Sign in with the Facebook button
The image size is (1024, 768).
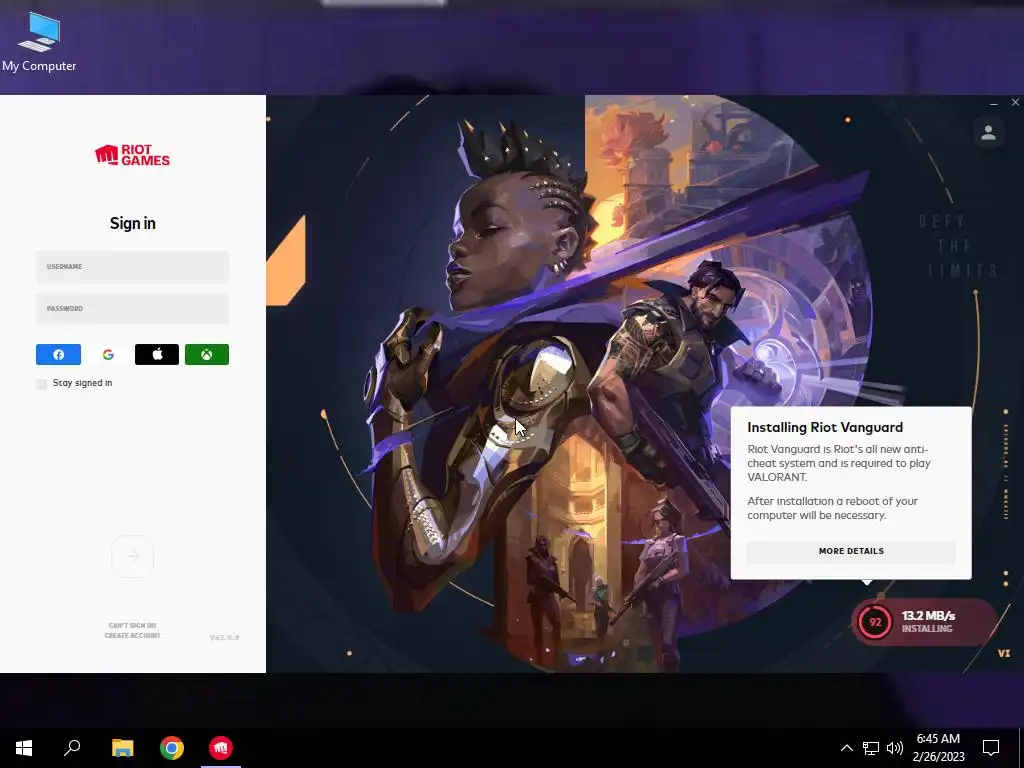coord(58,355)
